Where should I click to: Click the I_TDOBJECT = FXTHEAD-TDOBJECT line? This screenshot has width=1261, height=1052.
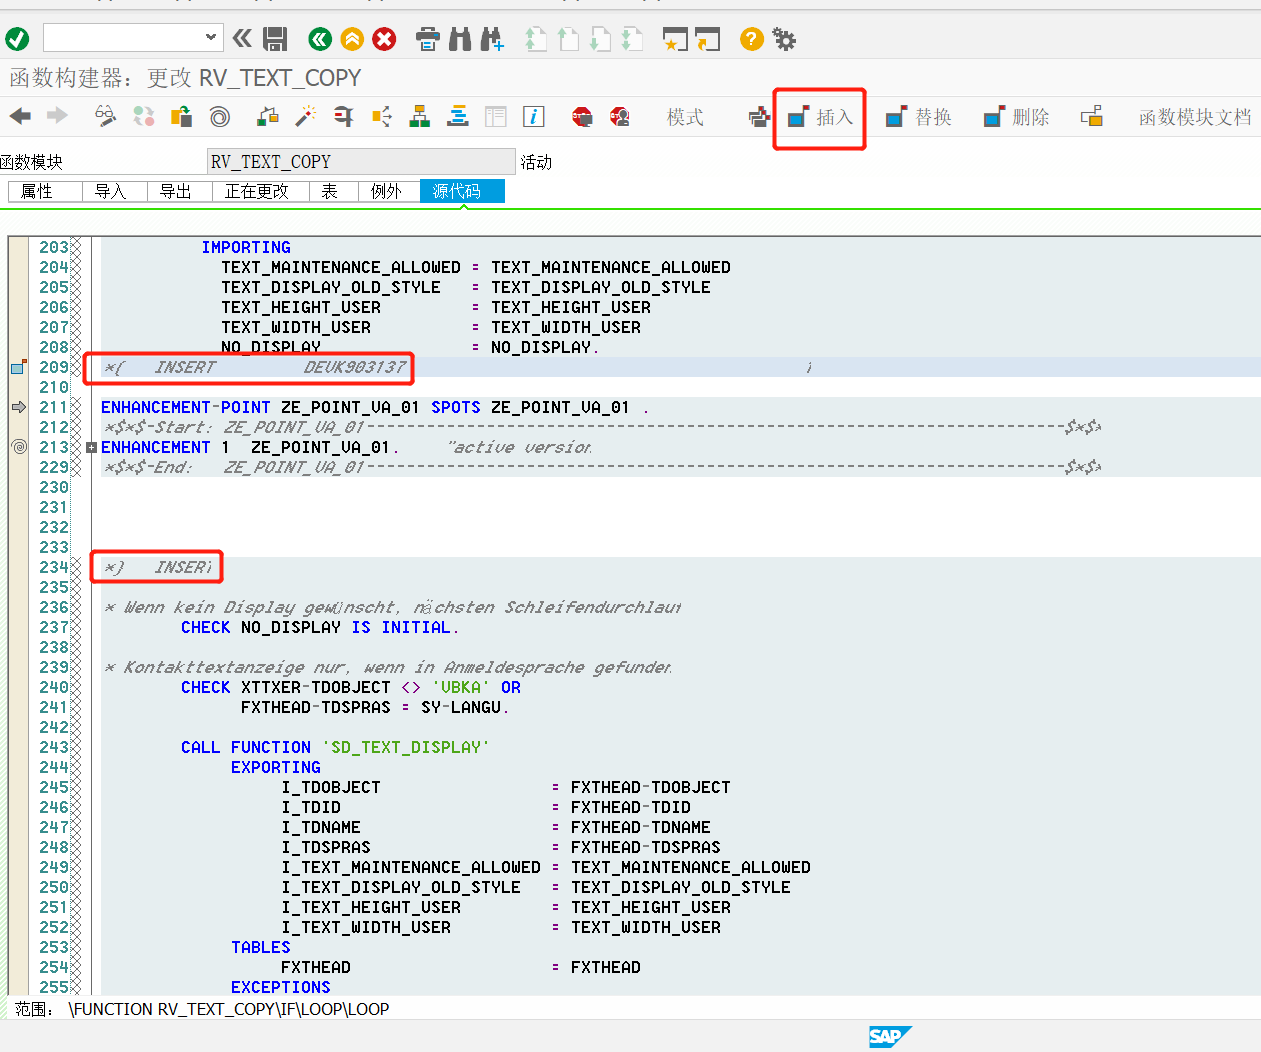tap(506, 787)
